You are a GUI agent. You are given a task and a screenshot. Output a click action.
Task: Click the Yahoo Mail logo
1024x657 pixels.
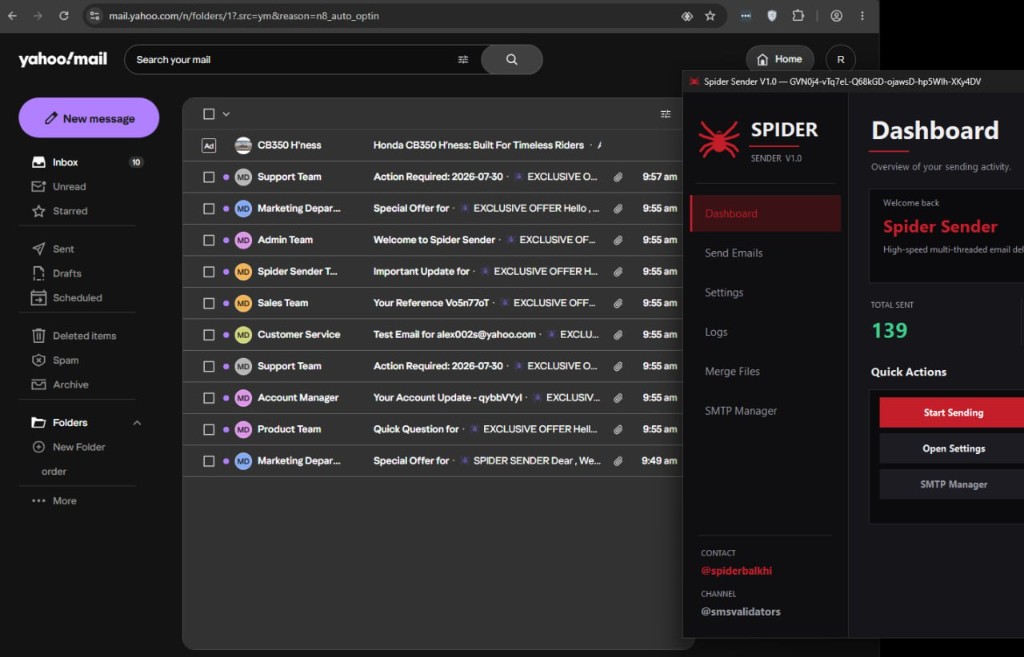point(63,59)
